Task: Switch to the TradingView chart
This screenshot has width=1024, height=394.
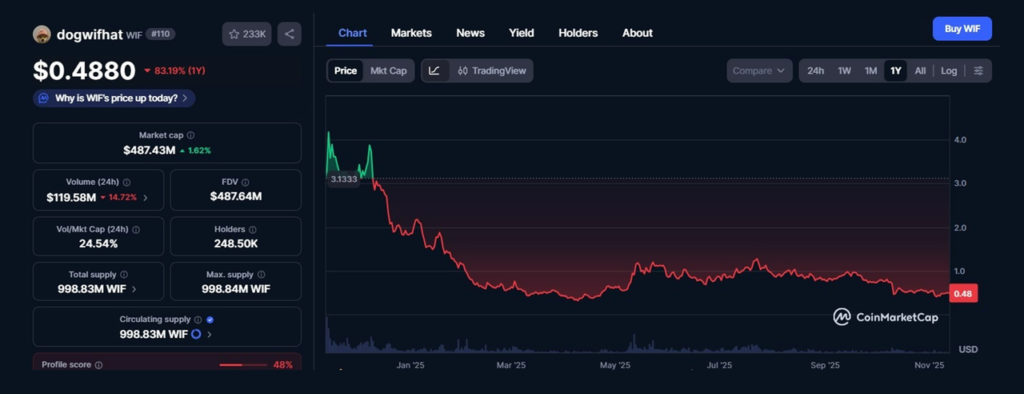Action: point(492,71)
